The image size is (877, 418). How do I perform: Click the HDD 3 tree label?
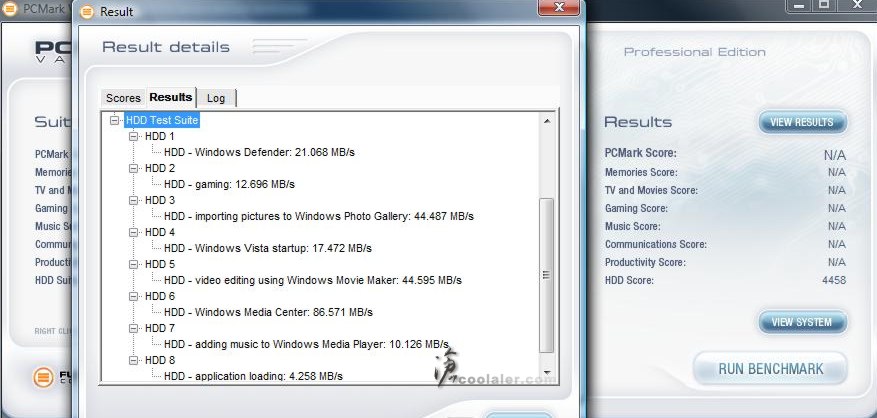(x=159, y=200)
